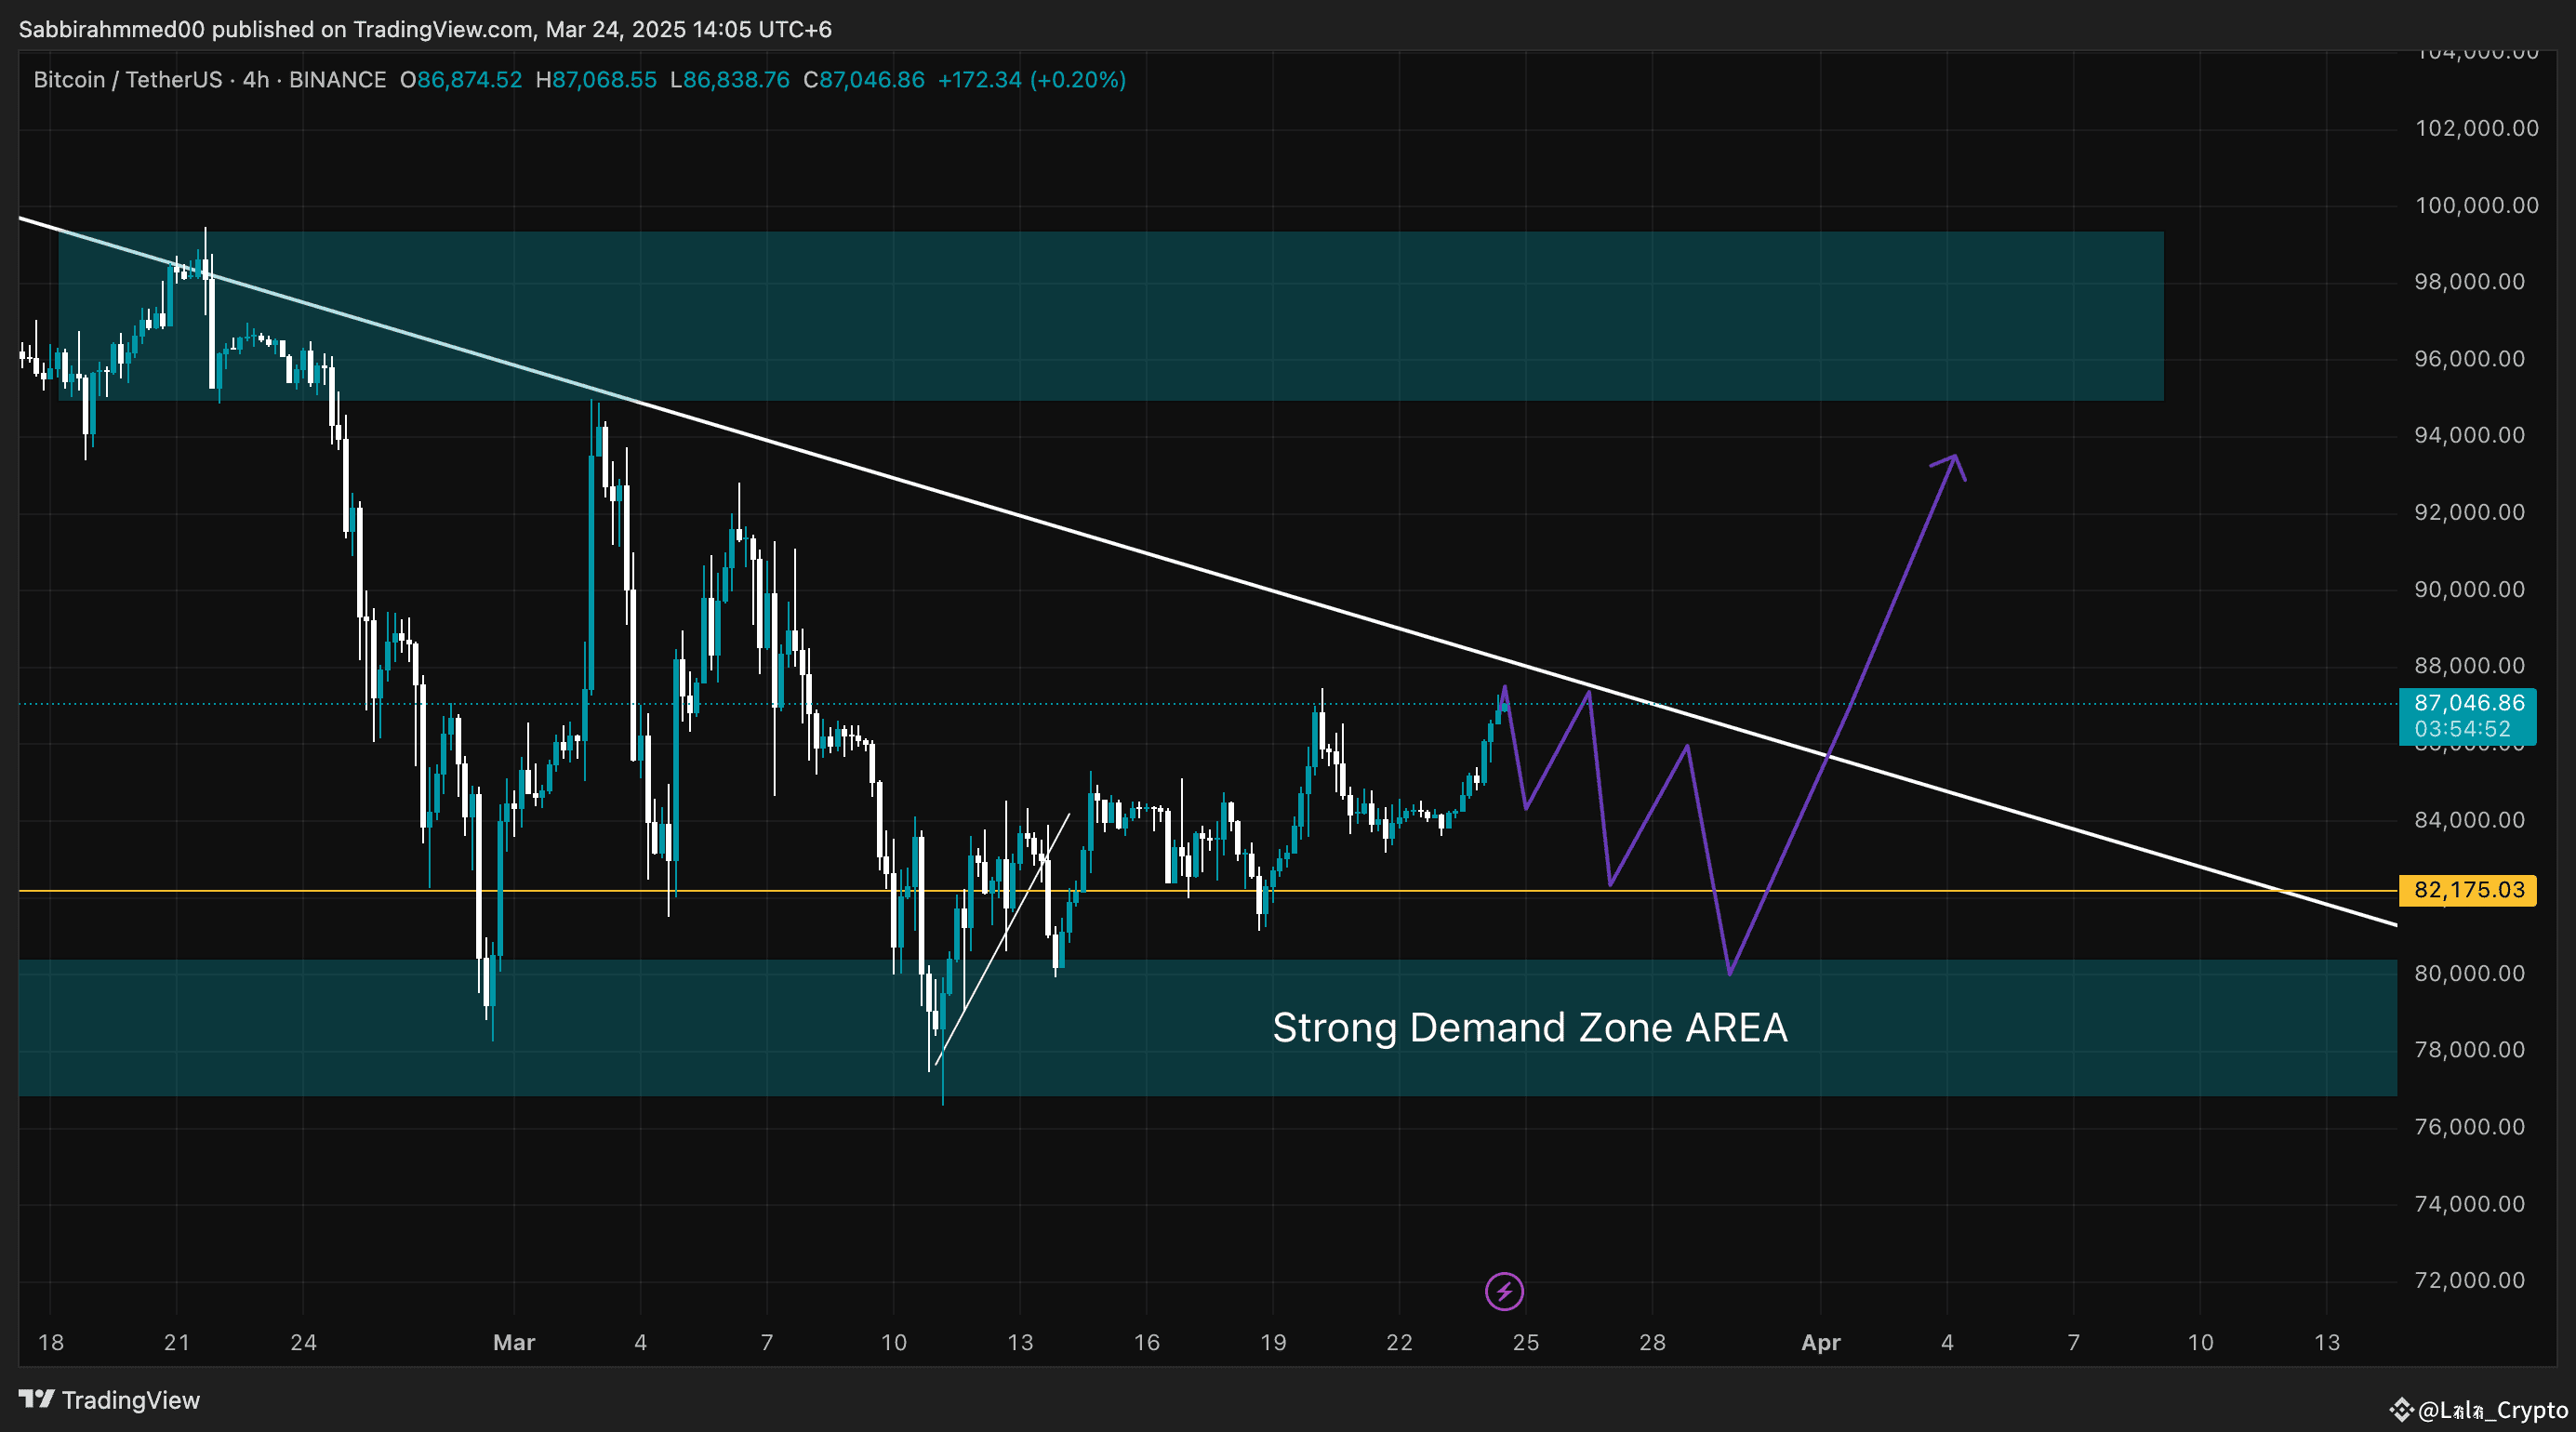Click the Apr month label on time axis

click(1821, 1343)
